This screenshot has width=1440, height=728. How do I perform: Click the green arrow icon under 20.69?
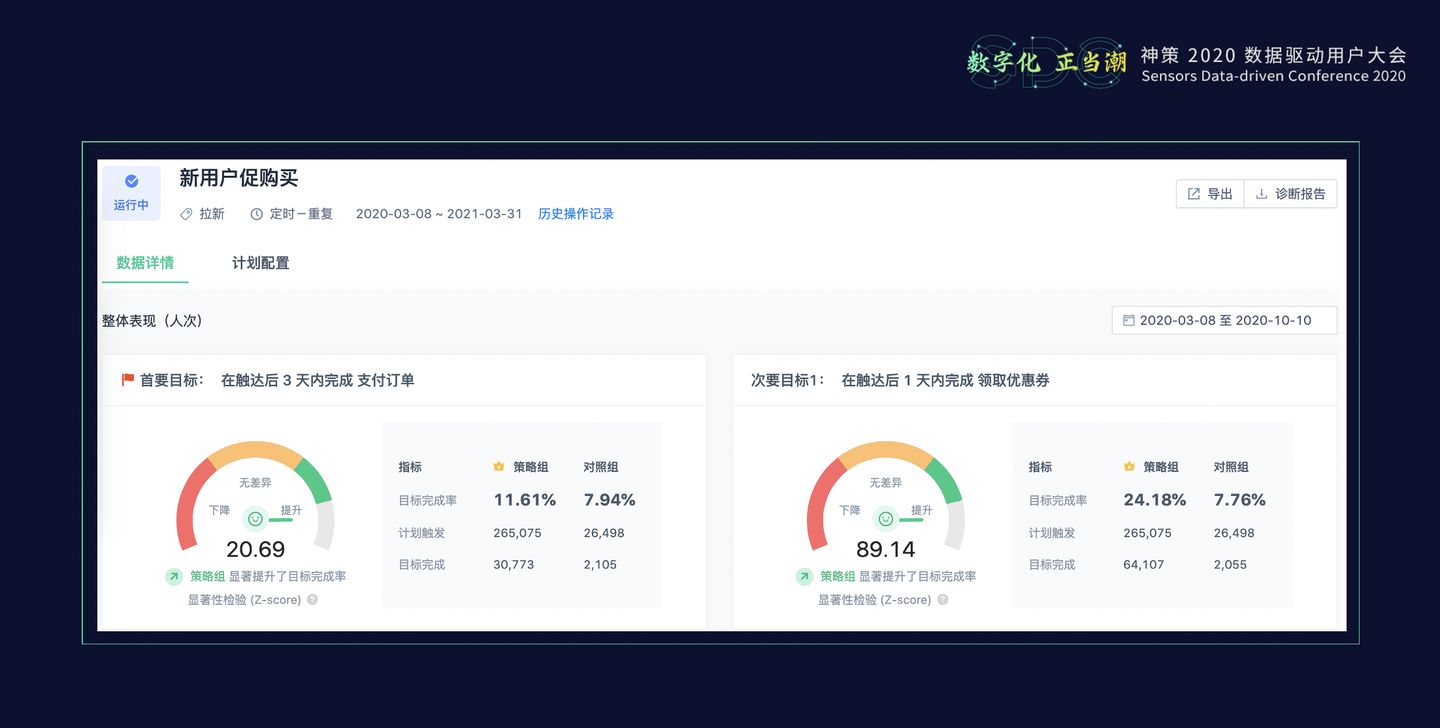click(174, 577)
